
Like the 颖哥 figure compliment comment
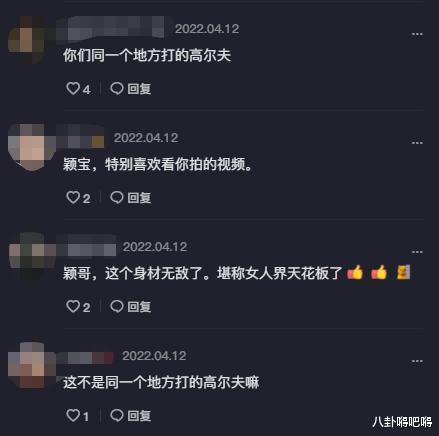pos(73,307)
